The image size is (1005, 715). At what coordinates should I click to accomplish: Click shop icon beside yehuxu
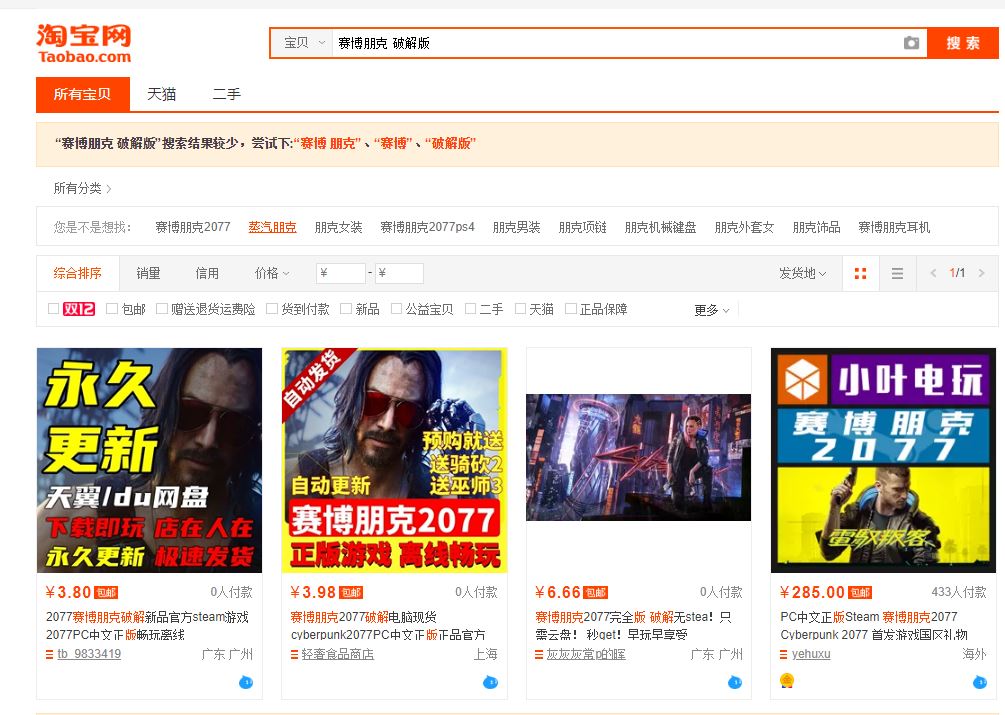point(783,654)
